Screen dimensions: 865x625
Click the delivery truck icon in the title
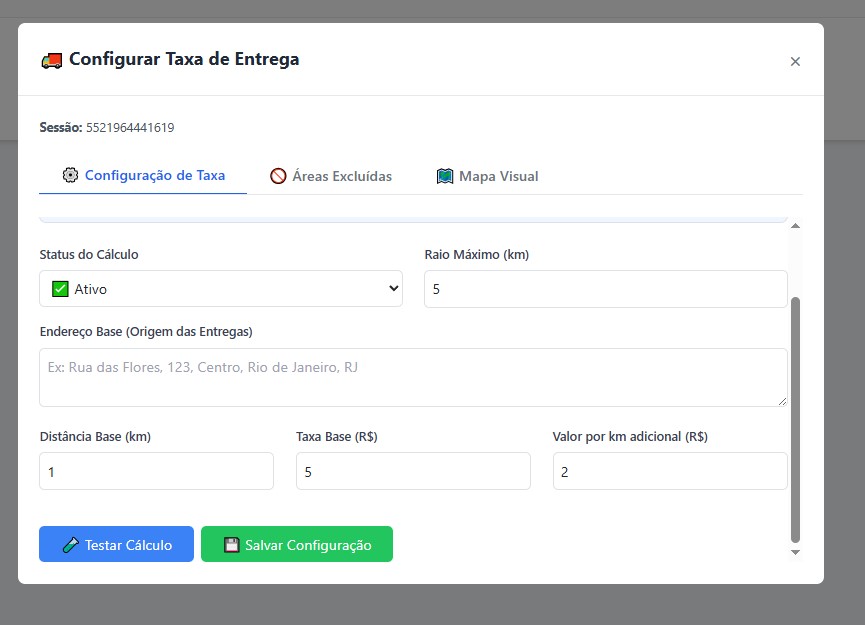point(51,60)
